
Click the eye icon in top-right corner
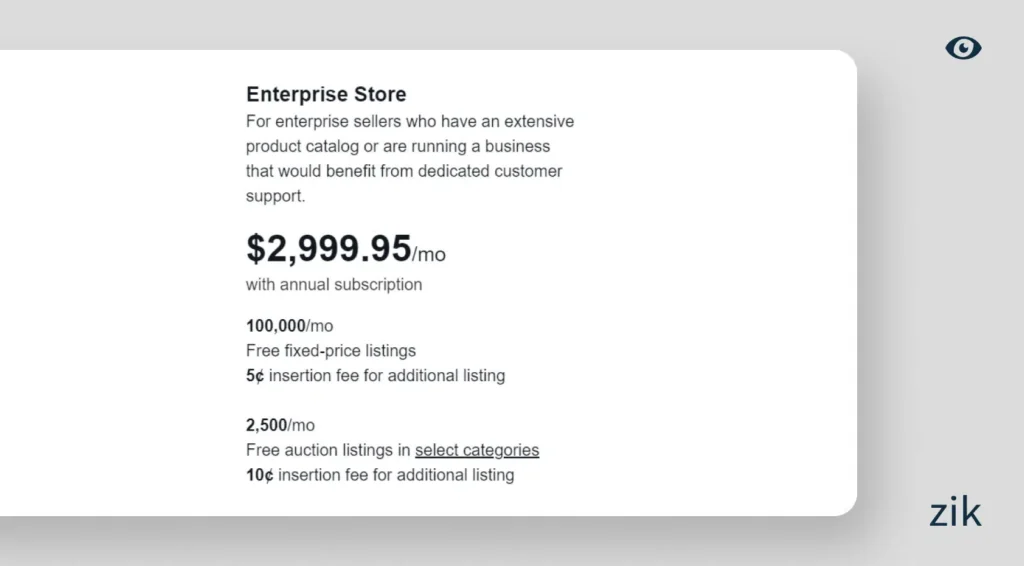963,48
